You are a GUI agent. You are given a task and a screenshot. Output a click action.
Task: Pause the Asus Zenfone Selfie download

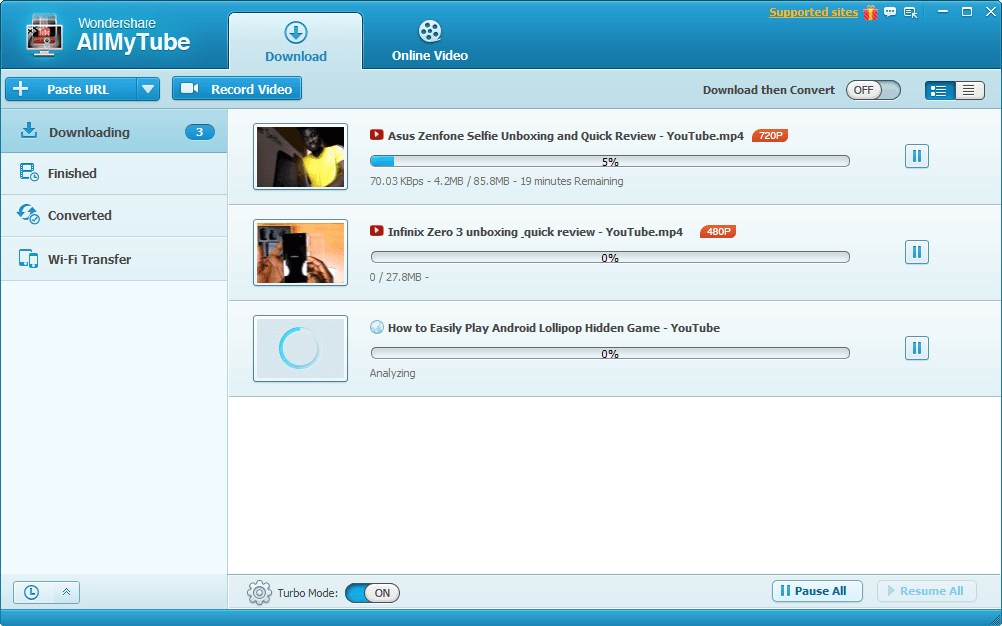[916, 156]
